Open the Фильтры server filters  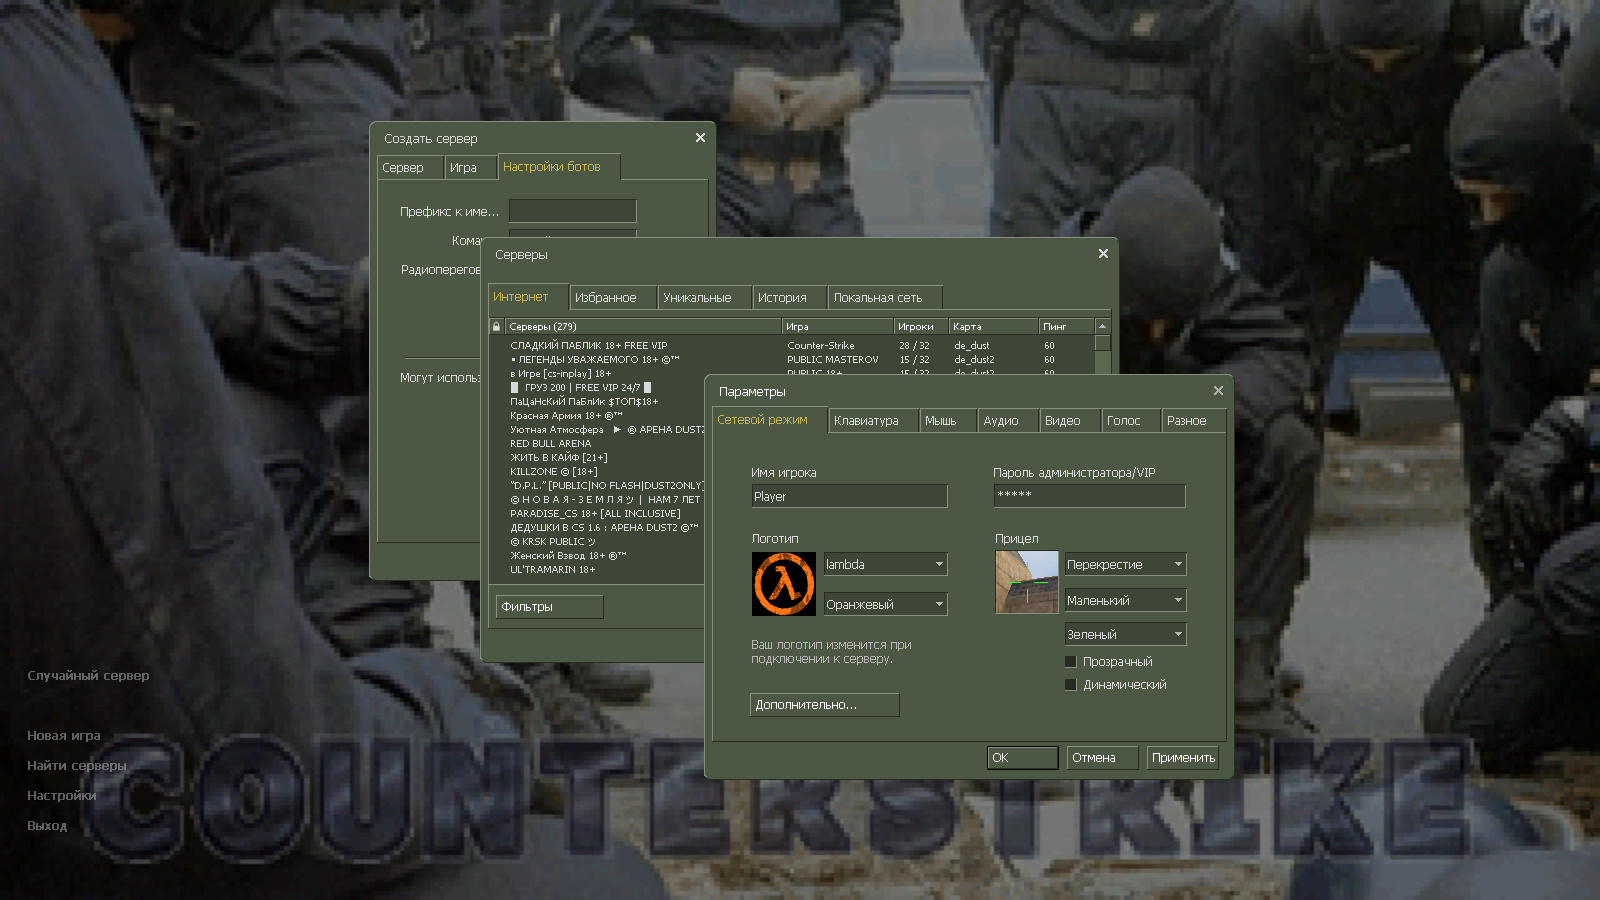[548, 606]
